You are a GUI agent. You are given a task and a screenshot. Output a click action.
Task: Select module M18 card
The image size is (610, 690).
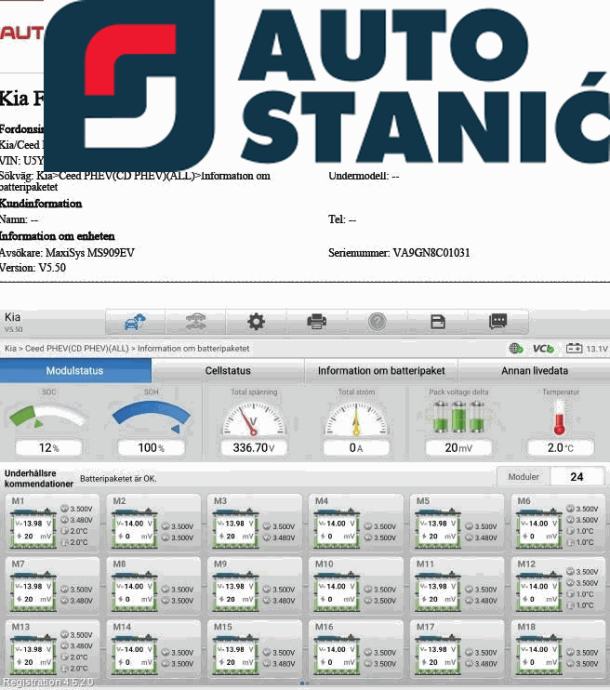point(558,649)
